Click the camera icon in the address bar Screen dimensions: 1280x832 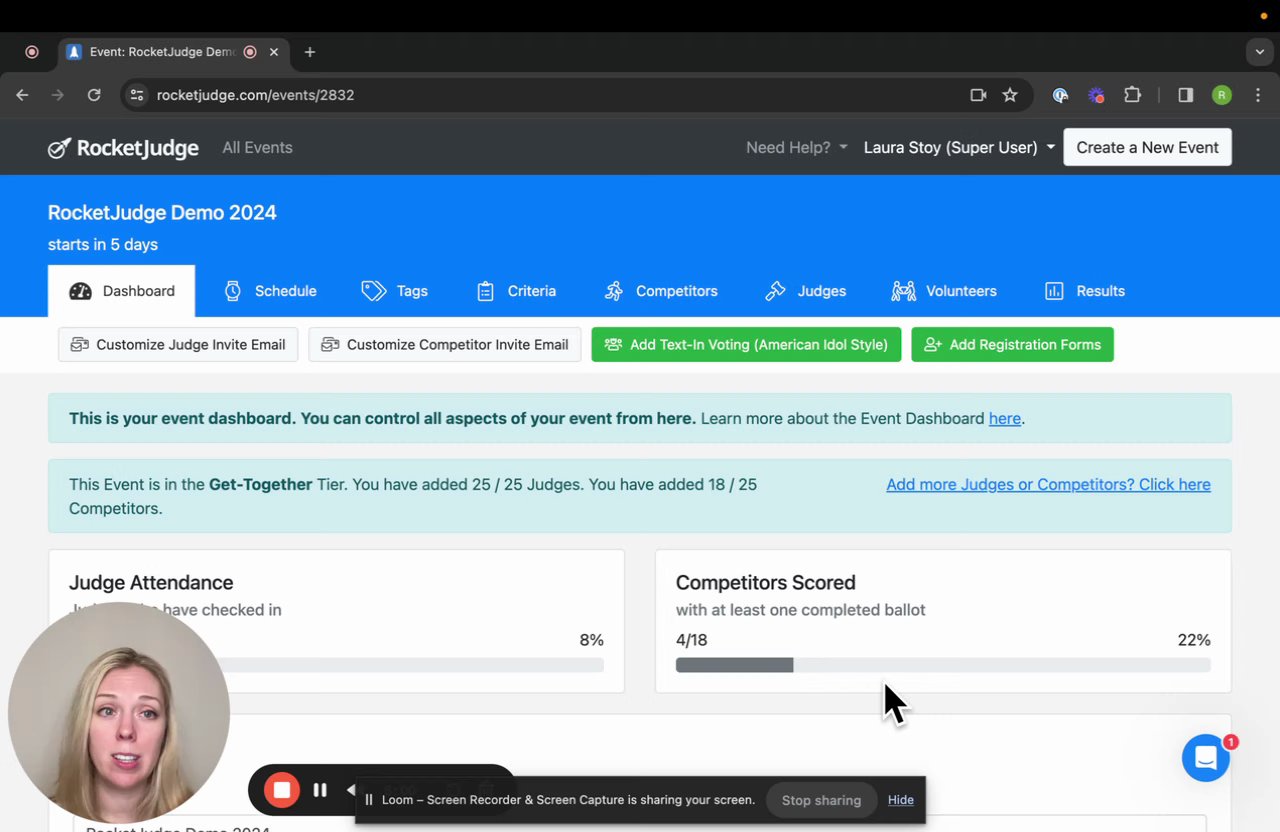(978, 95)
